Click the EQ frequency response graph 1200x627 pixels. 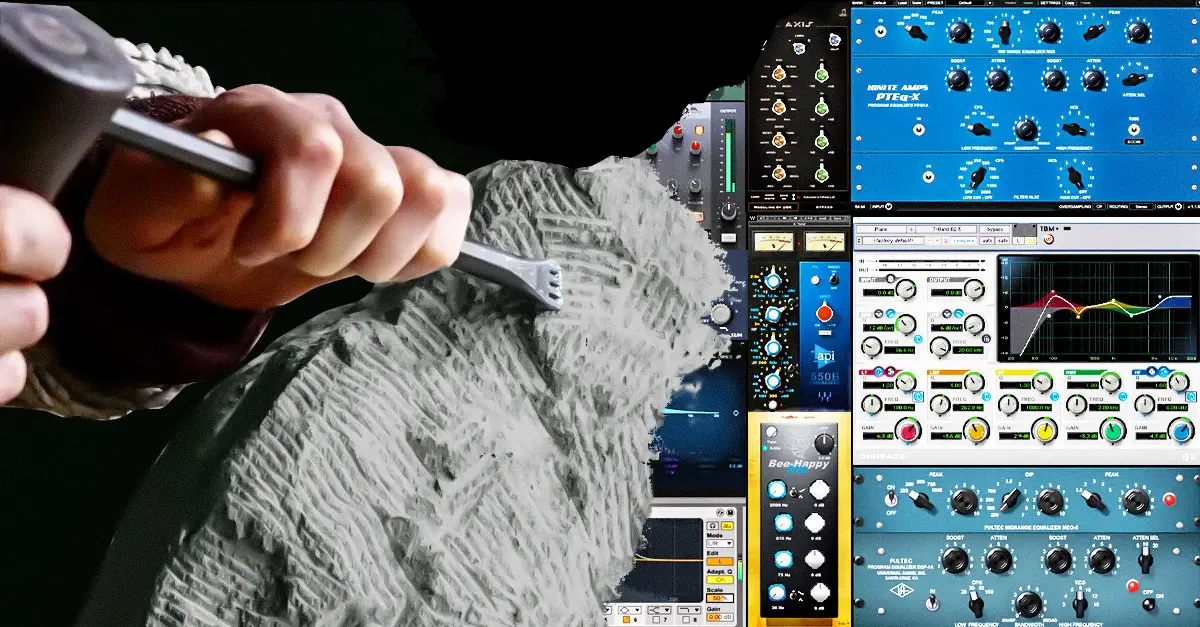point(1096,307)
